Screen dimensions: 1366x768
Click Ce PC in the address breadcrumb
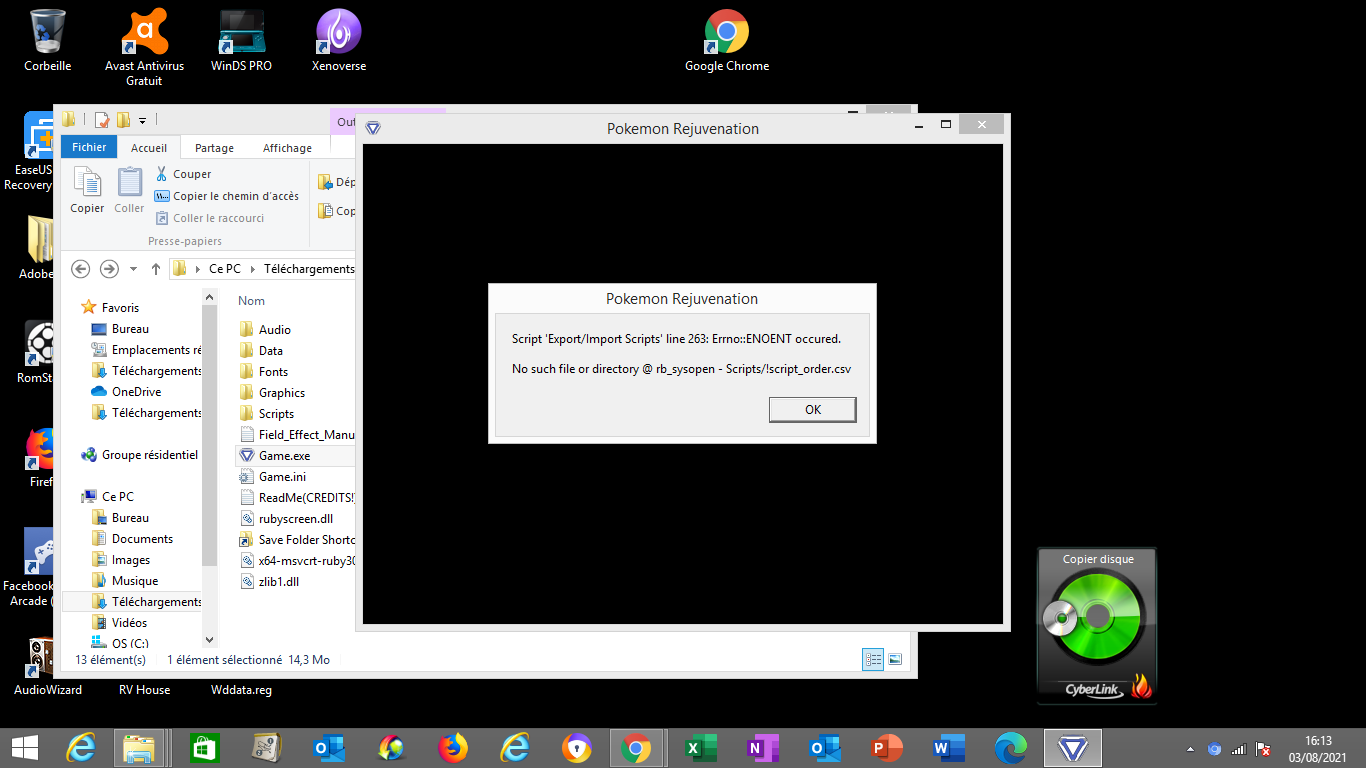click(224, 269)
